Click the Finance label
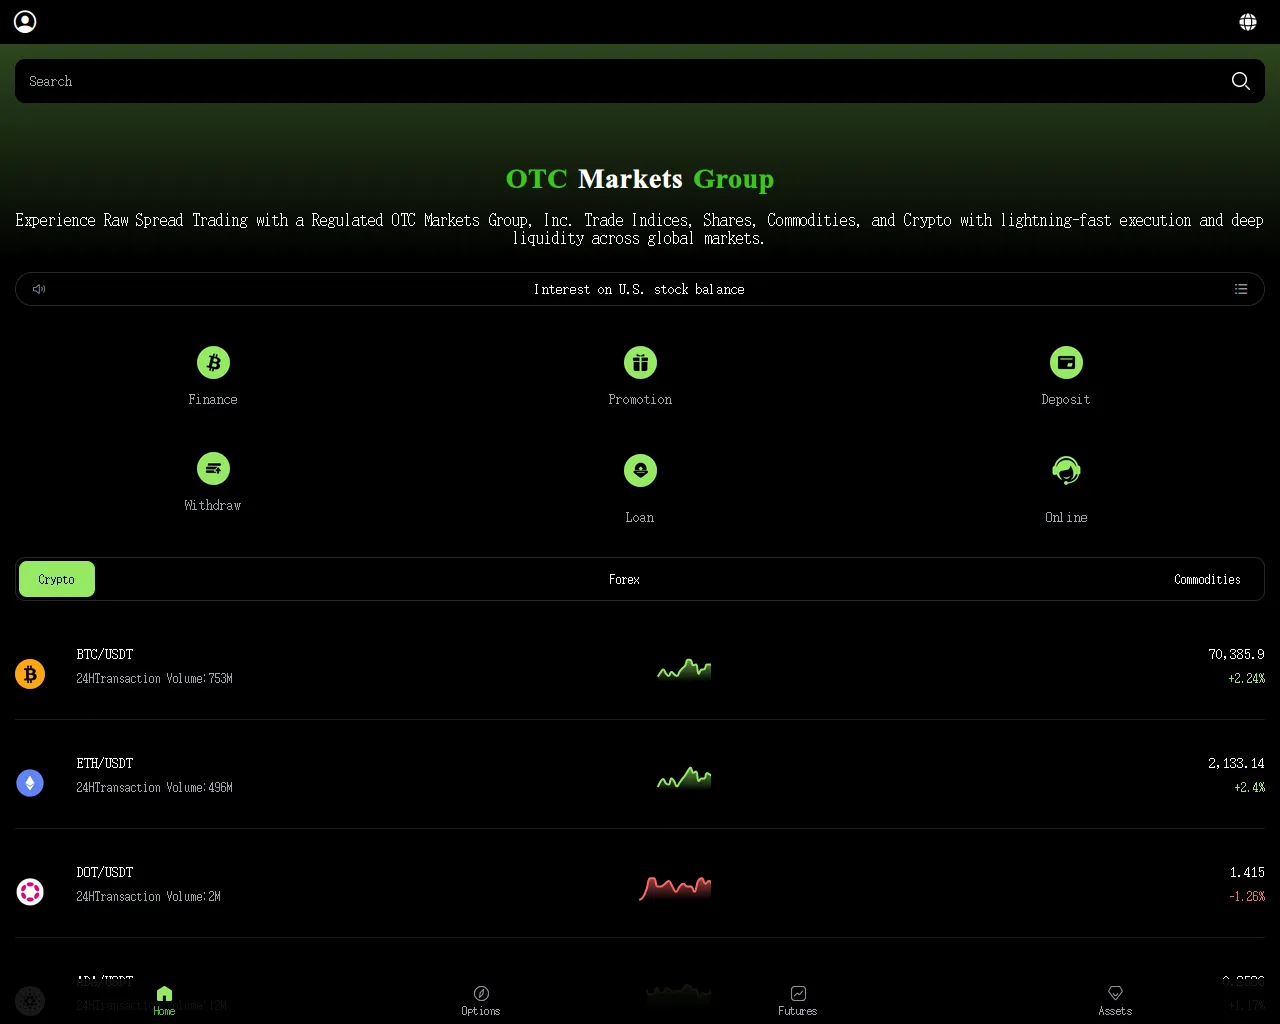The height and width of the screenshot is (1024, 1280). (213, 399)
